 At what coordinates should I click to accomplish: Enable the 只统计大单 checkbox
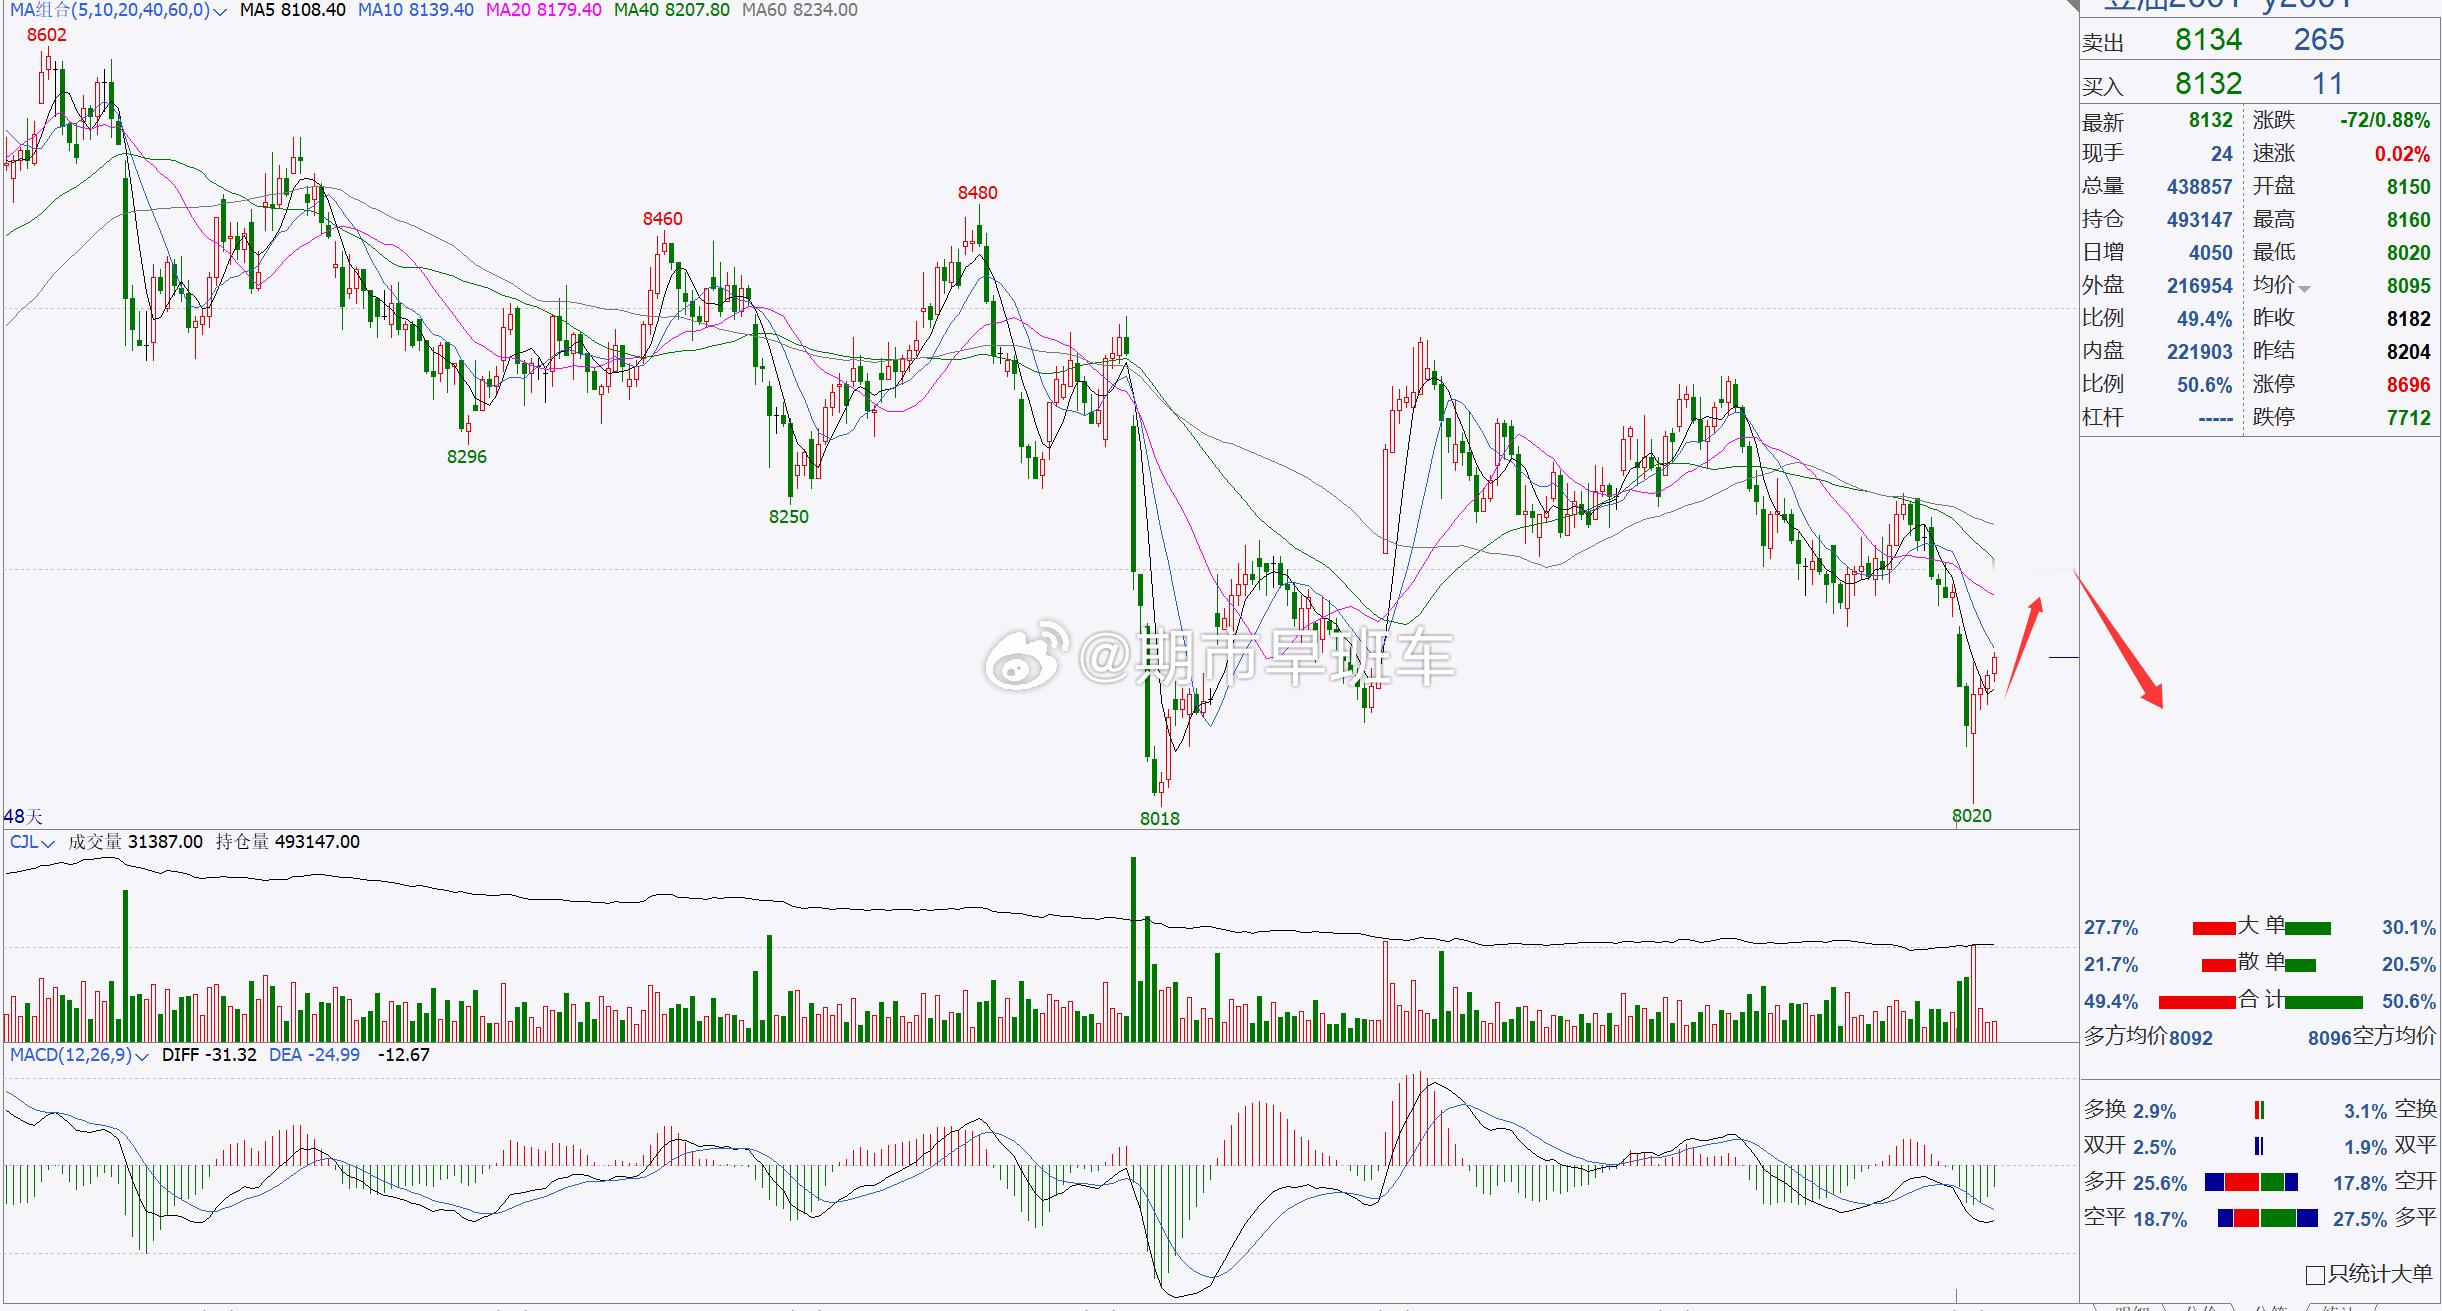tap(2315, 1275)
